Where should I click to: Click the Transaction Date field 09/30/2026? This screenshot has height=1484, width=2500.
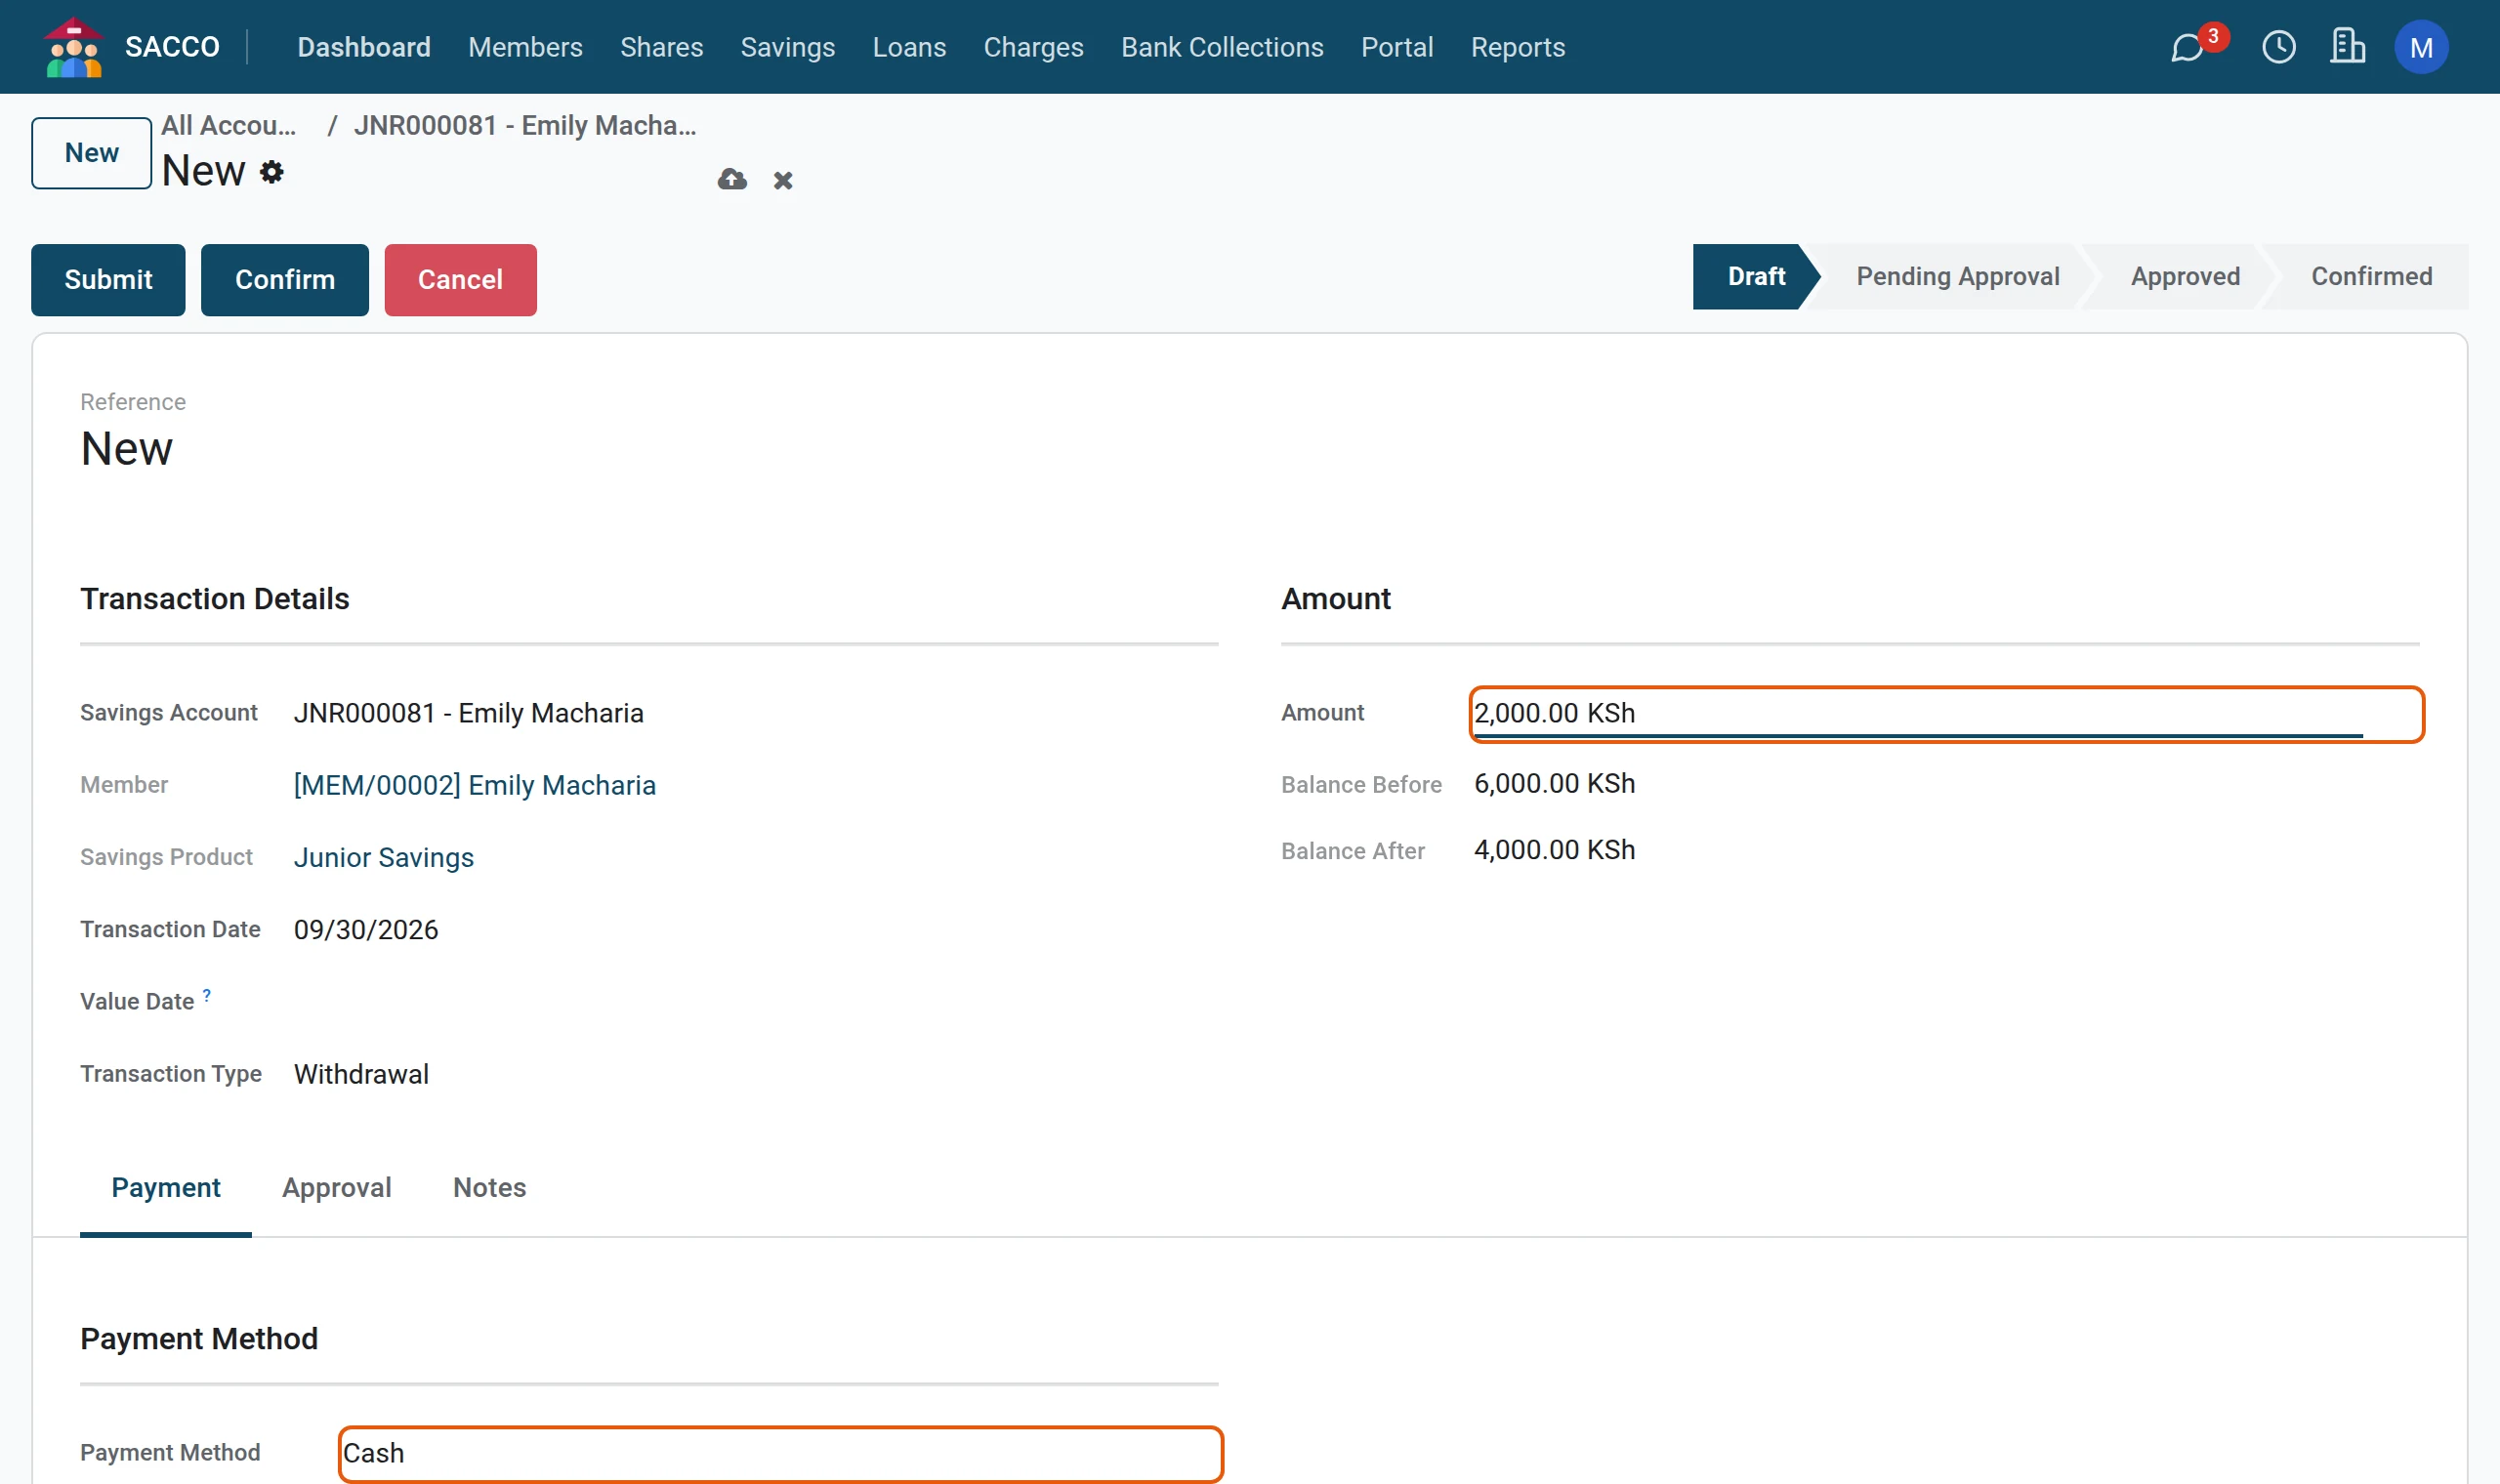pos(366,930)
